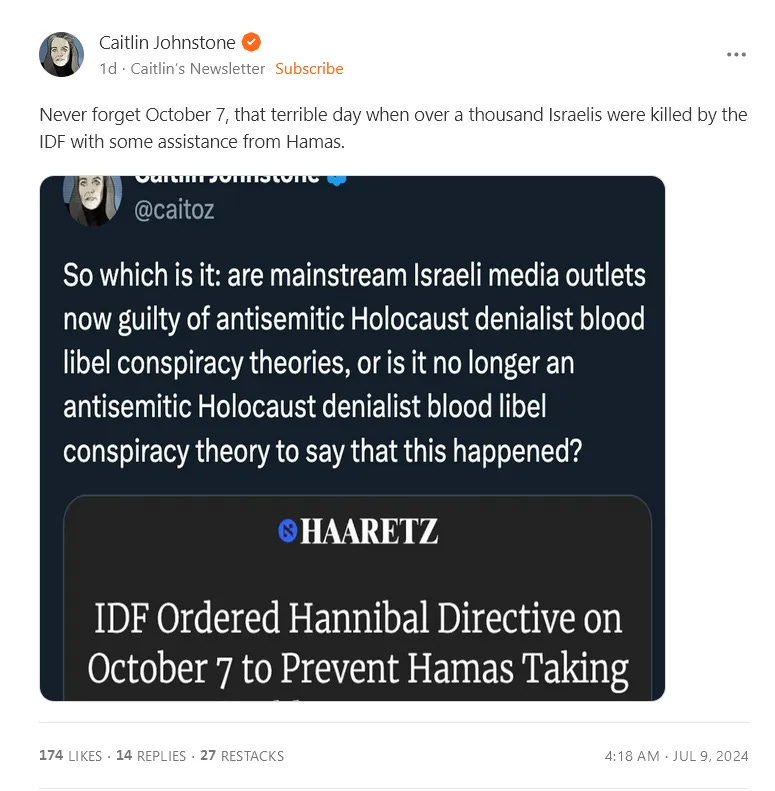The image size is (775, 791).
Task: Click the Caitlin Johnstone author name
Action: point(167,43)
